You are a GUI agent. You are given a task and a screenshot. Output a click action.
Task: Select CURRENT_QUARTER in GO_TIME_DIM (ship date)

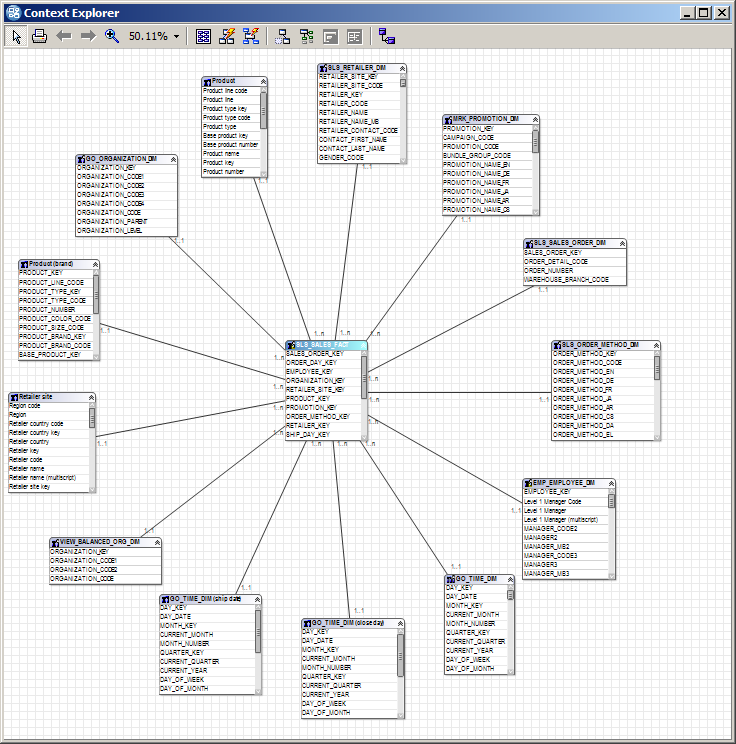click(x=190, y=661)
